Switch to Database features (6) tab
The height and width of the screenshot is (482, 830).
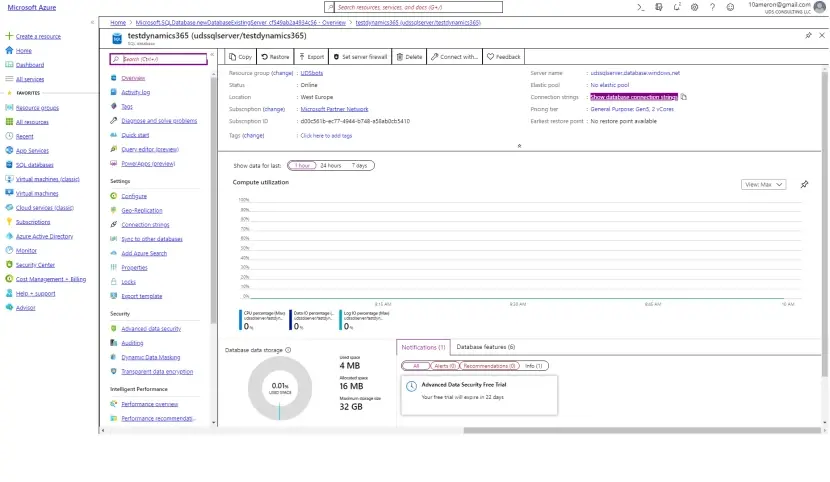point(485,347)
